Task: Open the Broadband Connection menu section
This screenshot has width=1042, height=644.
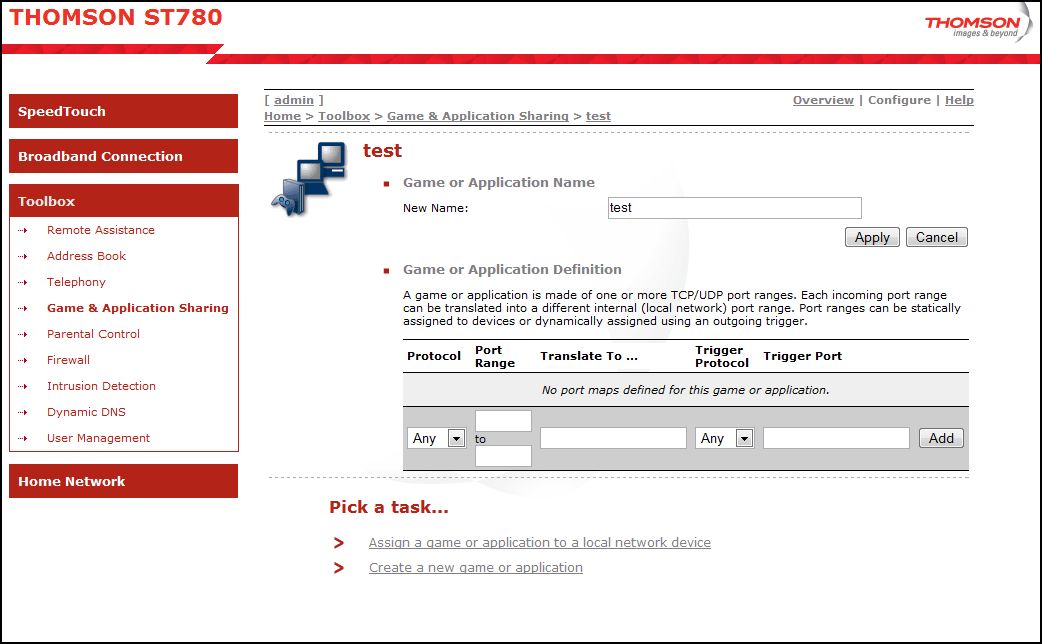Action: pos(124,156)
